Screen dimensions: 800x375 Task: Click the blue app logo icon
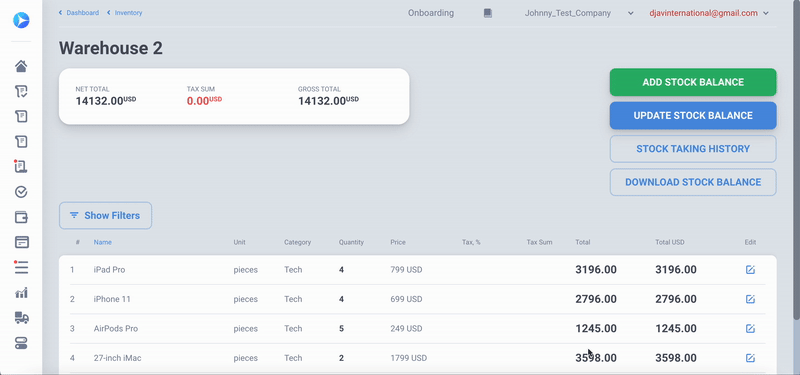point(21,20)
